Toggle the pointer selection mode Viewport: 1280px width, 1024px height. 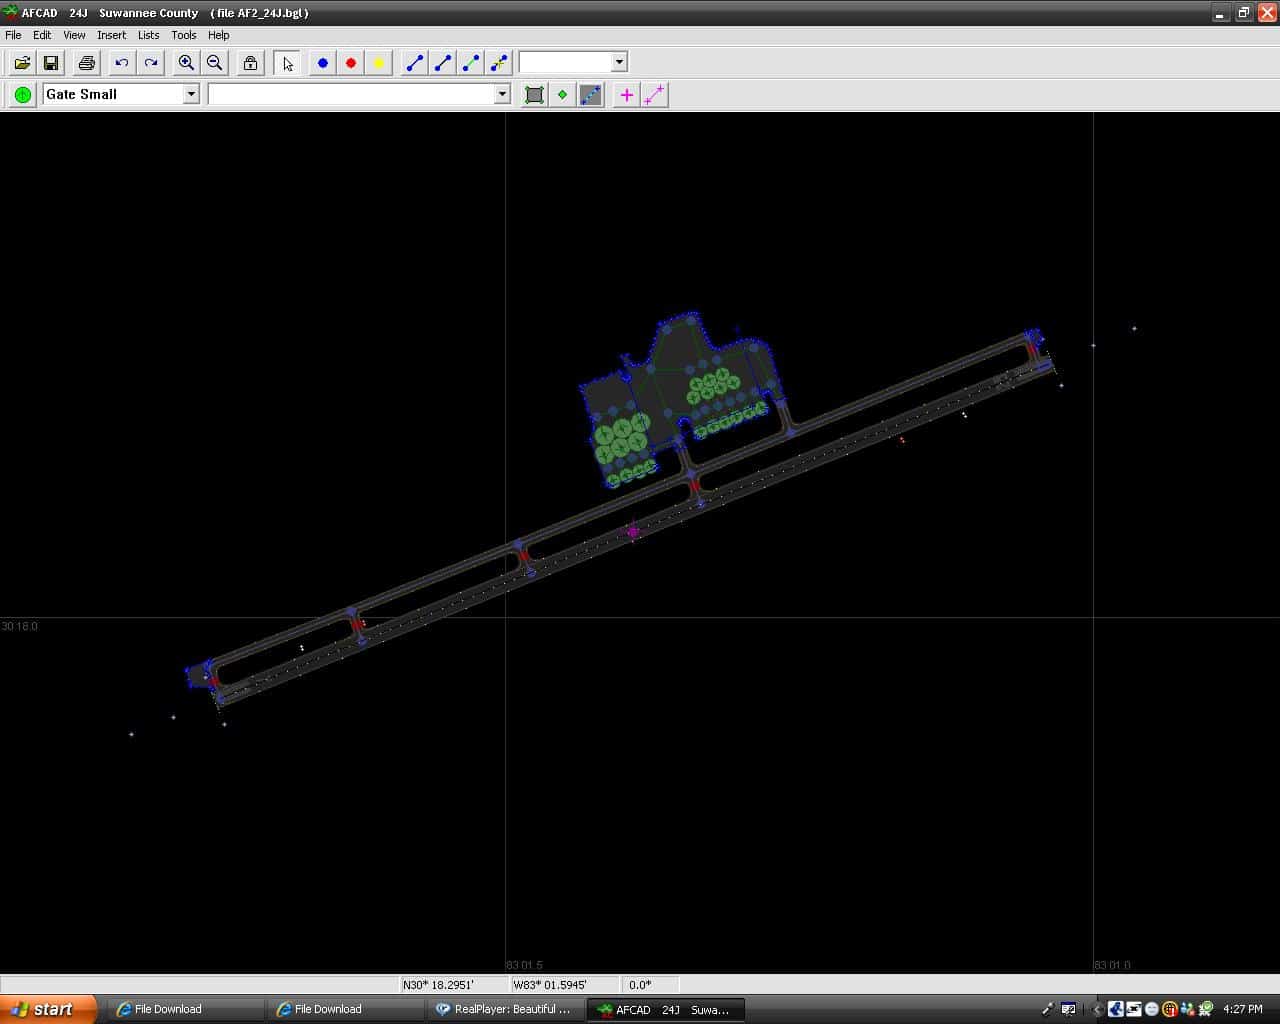[288, 63]
